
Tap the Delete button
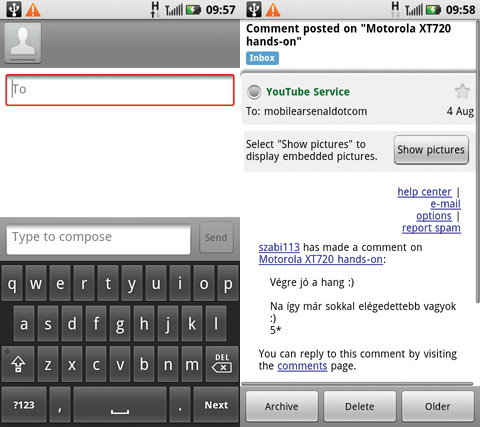[x=360, y=406]
